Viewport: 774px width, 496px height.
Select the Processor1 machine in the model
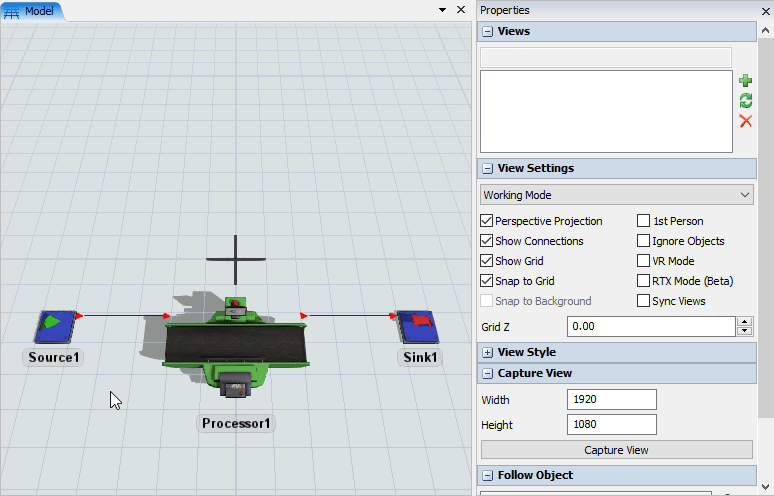click(x=236, y=345)
